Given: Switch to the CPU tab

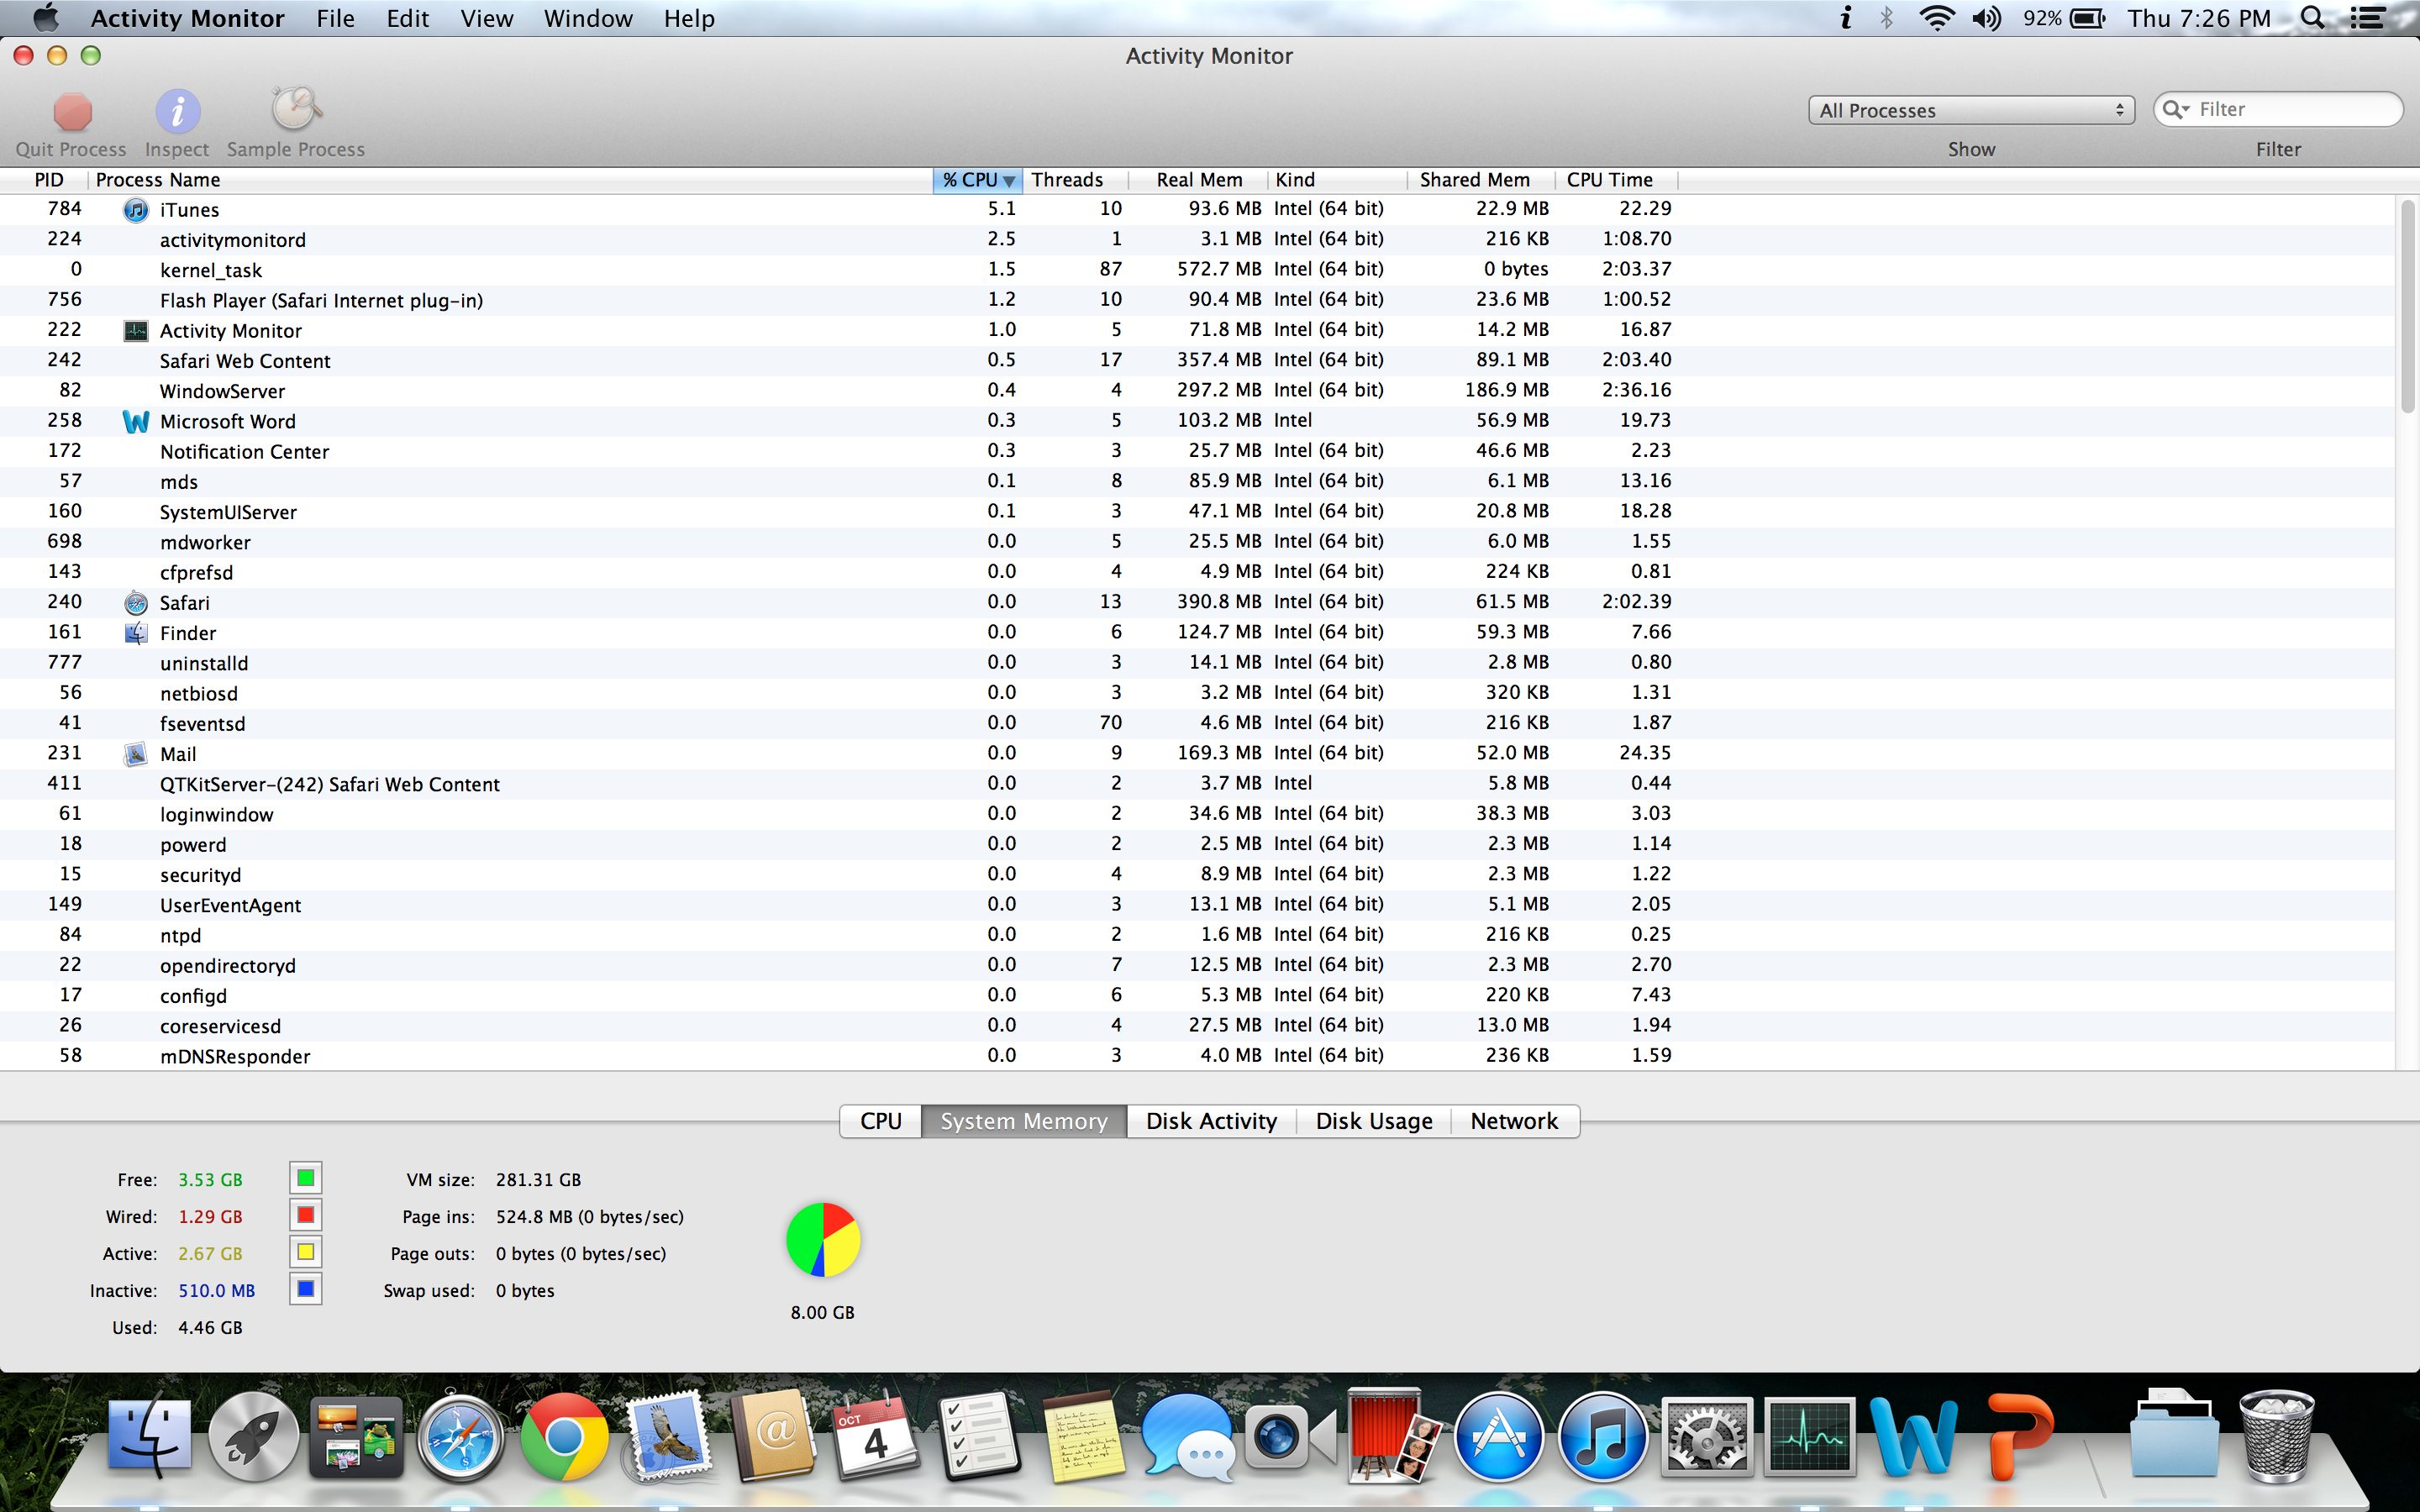Looking at the screenshot, I should point(881,1121).
